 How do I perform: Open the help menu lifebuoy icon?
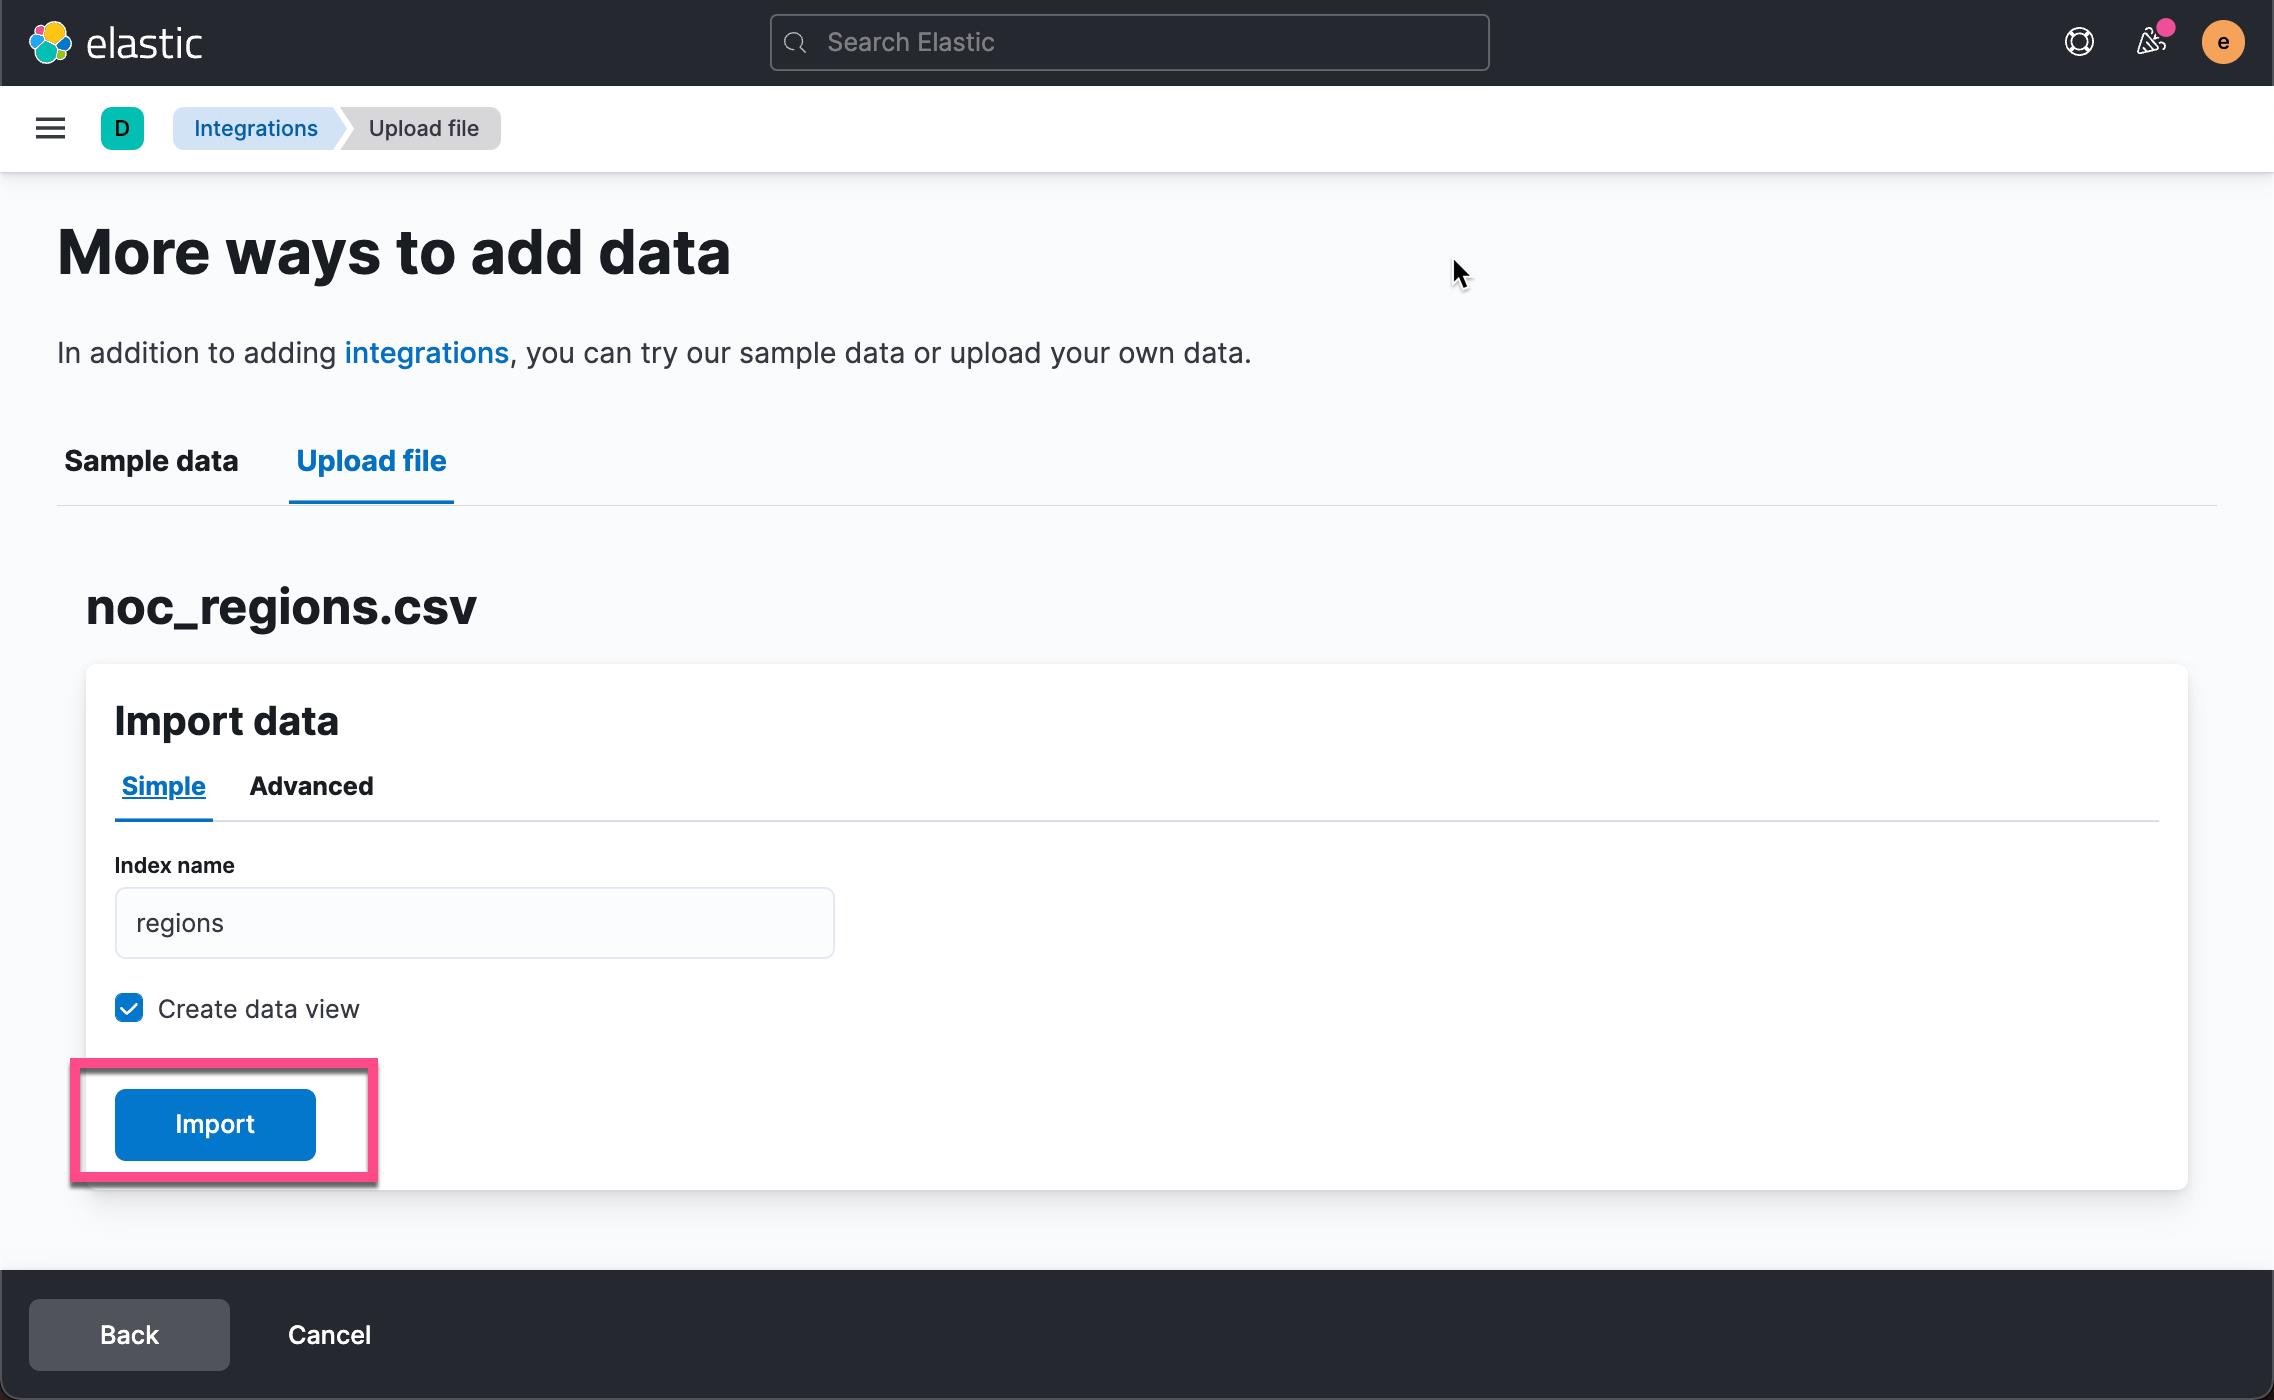click(x=2079, y=42)
